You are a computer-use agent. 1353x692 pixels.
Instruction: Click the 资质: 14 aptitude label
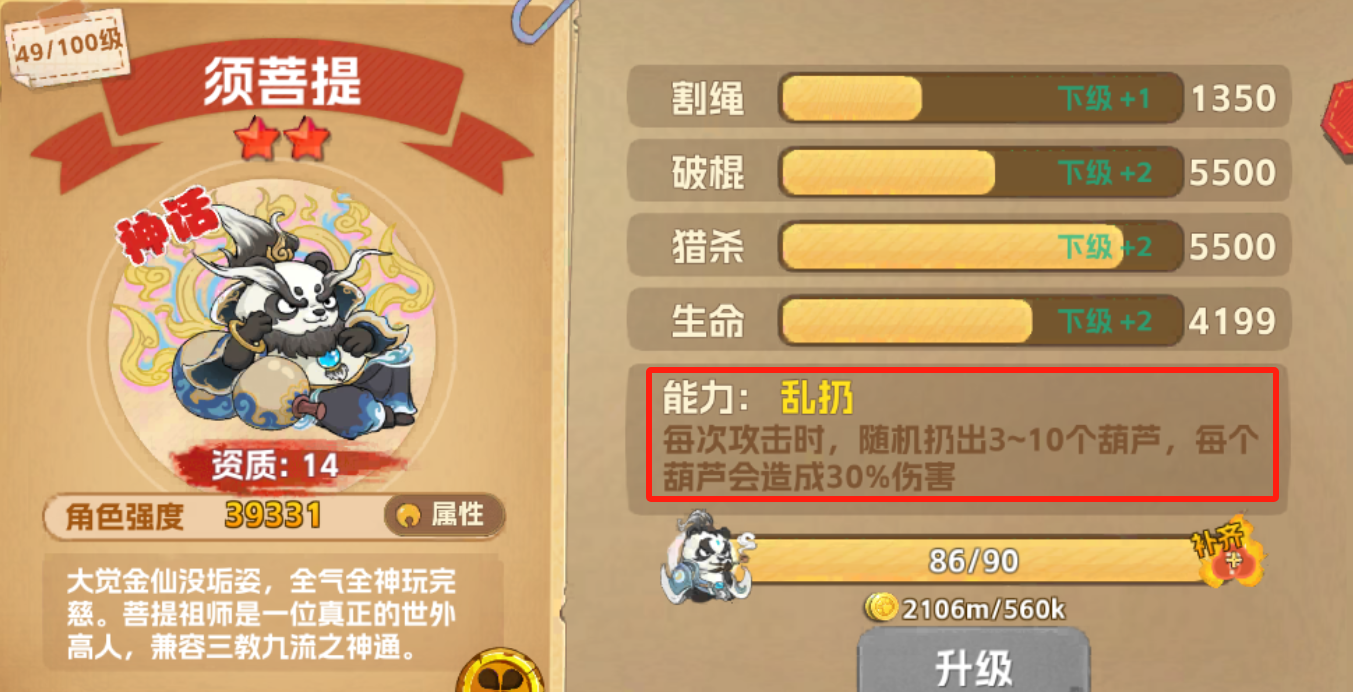(x=274, y=464)
